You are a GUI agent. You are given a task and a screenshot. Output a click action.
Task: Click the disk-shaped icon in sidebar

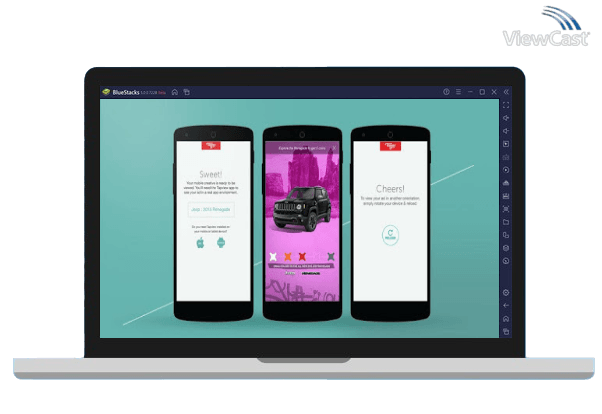click(x=506, y=196)
